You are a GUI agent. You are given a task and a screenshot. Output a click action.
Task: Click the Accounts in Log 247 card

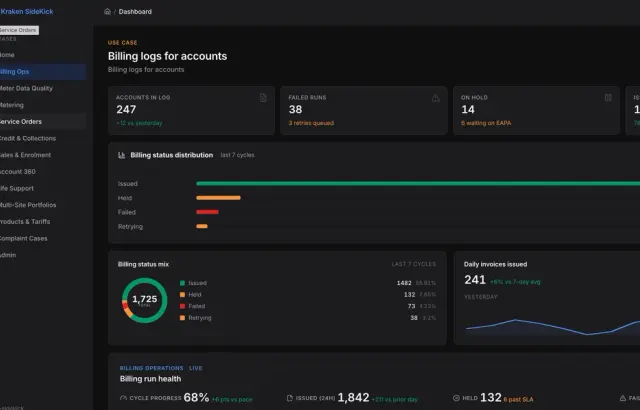191,110
